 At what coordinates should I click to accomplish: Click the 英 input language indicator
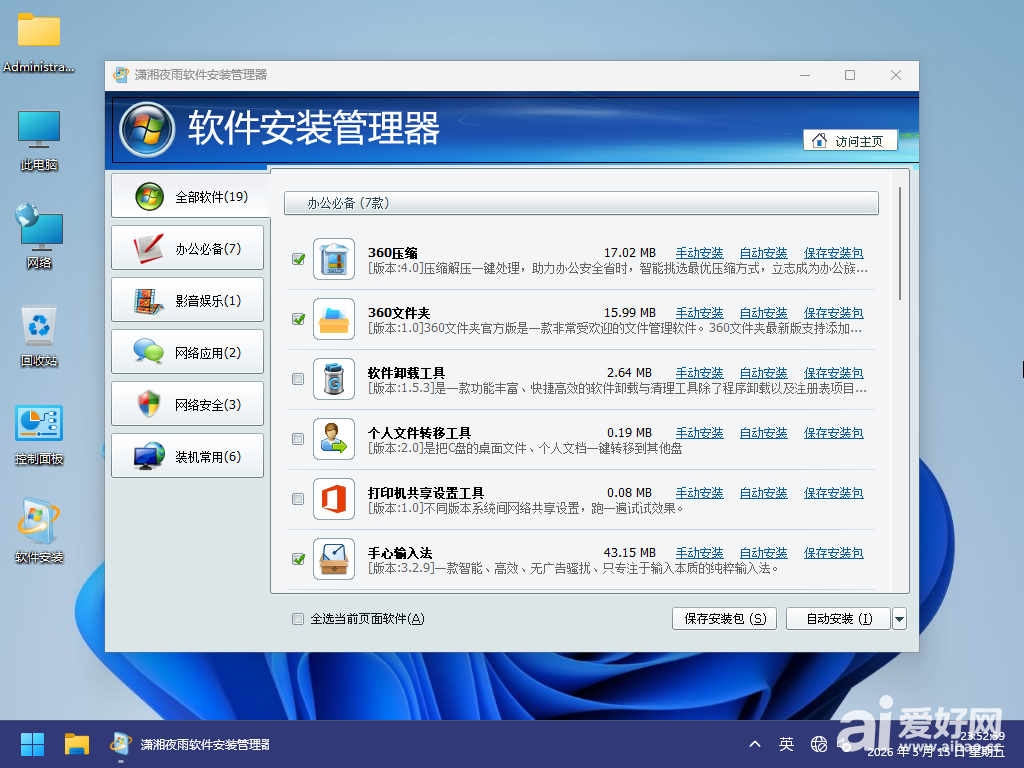786,744
